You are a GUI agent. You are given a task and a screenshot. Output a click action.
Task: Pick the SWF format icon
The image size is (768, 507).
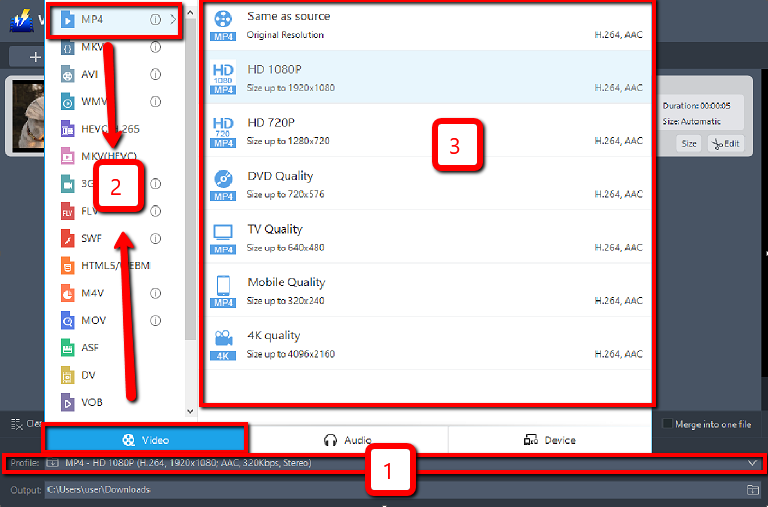(x=67, y=239)
